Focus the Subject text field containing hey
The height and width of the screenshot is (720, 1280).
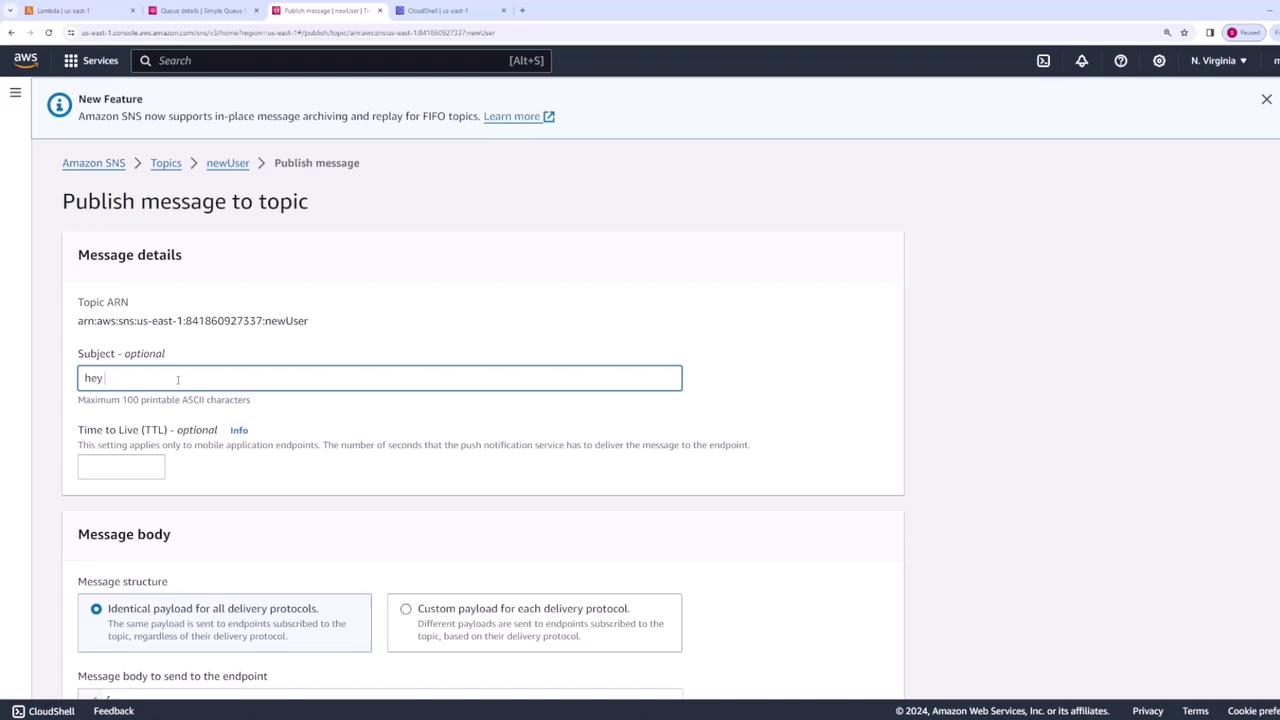[x=380, y=378]
